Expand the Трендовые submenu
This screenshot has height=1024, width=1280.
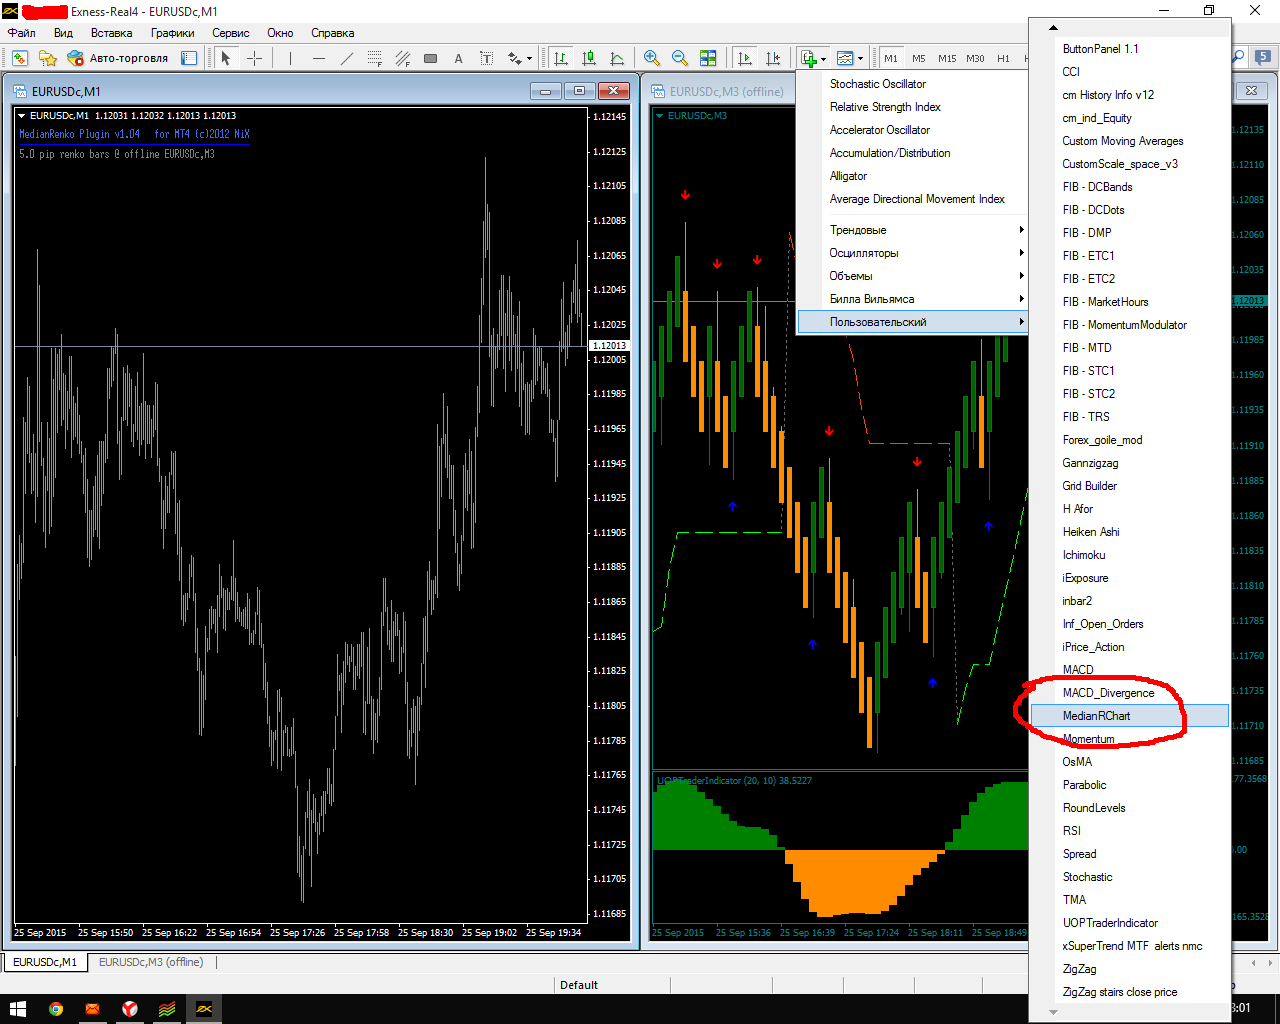(x=912, y=230)
